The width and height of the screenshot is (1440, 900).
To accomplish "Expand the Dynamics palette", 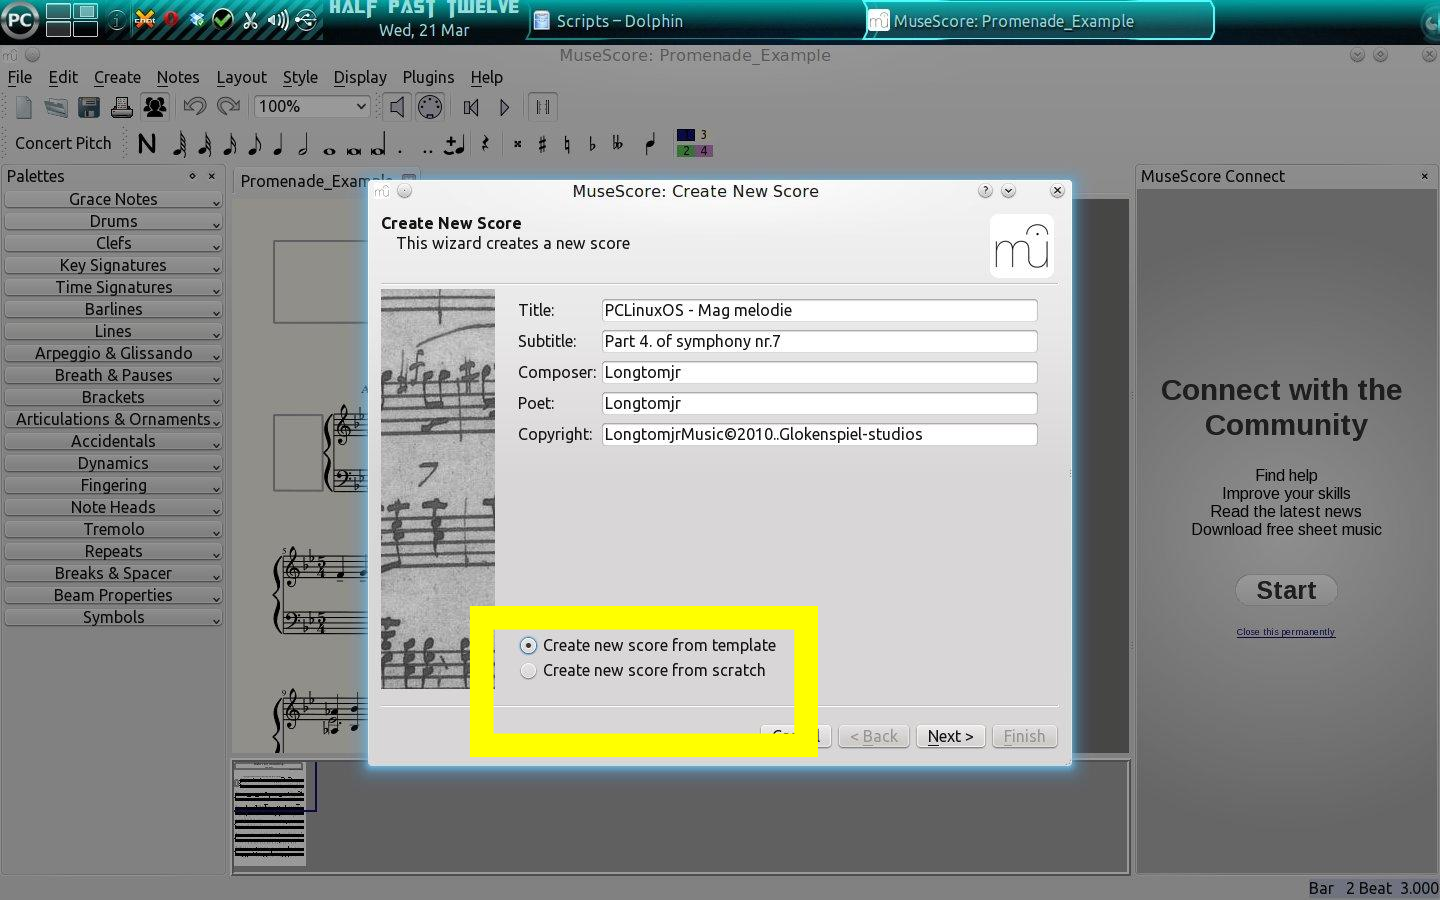I will point(113,463).
